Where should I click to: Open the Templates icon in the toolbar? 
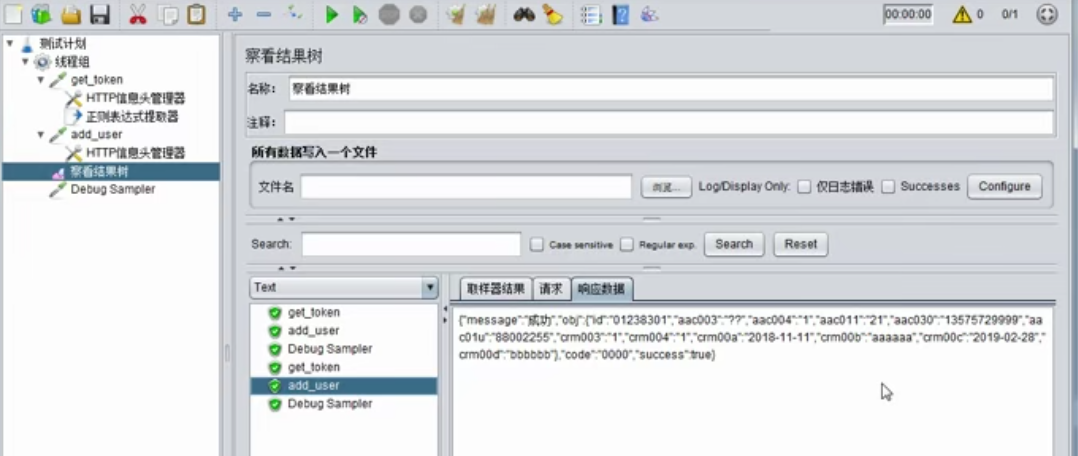coord(41,14)
